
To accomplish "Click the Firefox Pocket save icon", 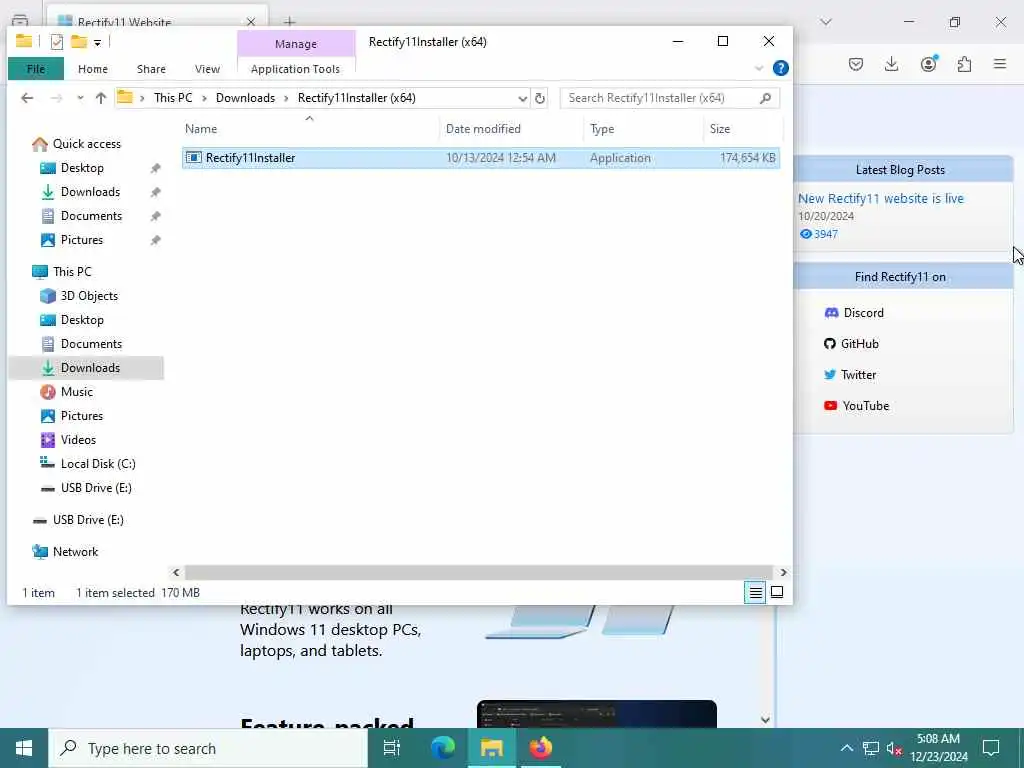I will [856, 64].
